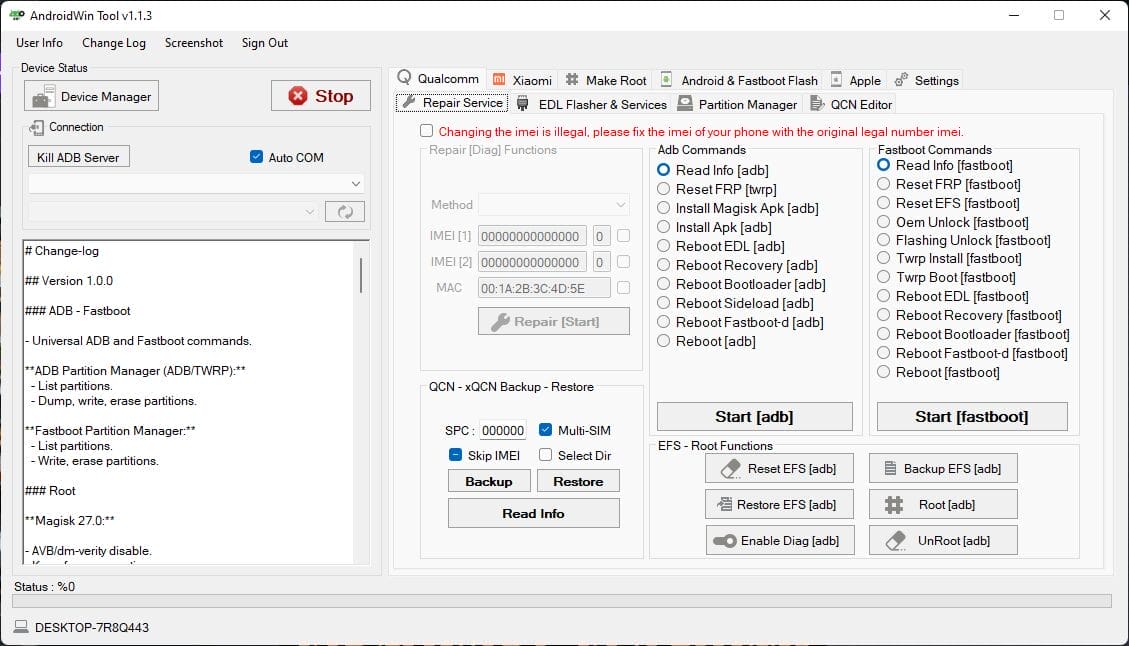Enable Diag mode via the key icon
Screen dimensions: 1129x646
tap(779, 540)
